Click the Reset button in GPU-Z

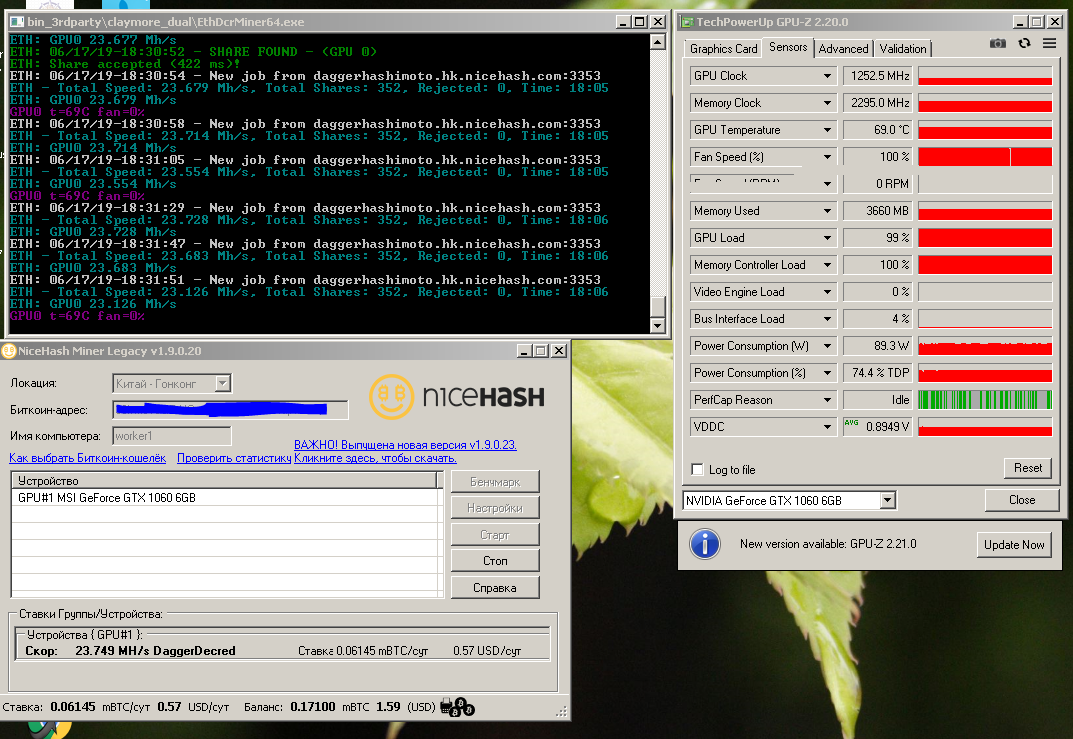click(x=1028, y=468)
